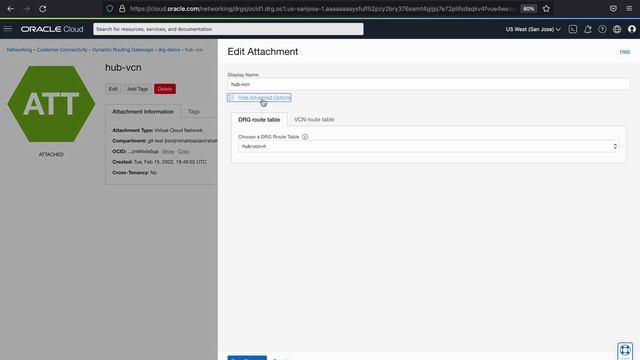640x360 pixels.
Task: Click the padlock site security icon
Action: click(x=122, y=9)
